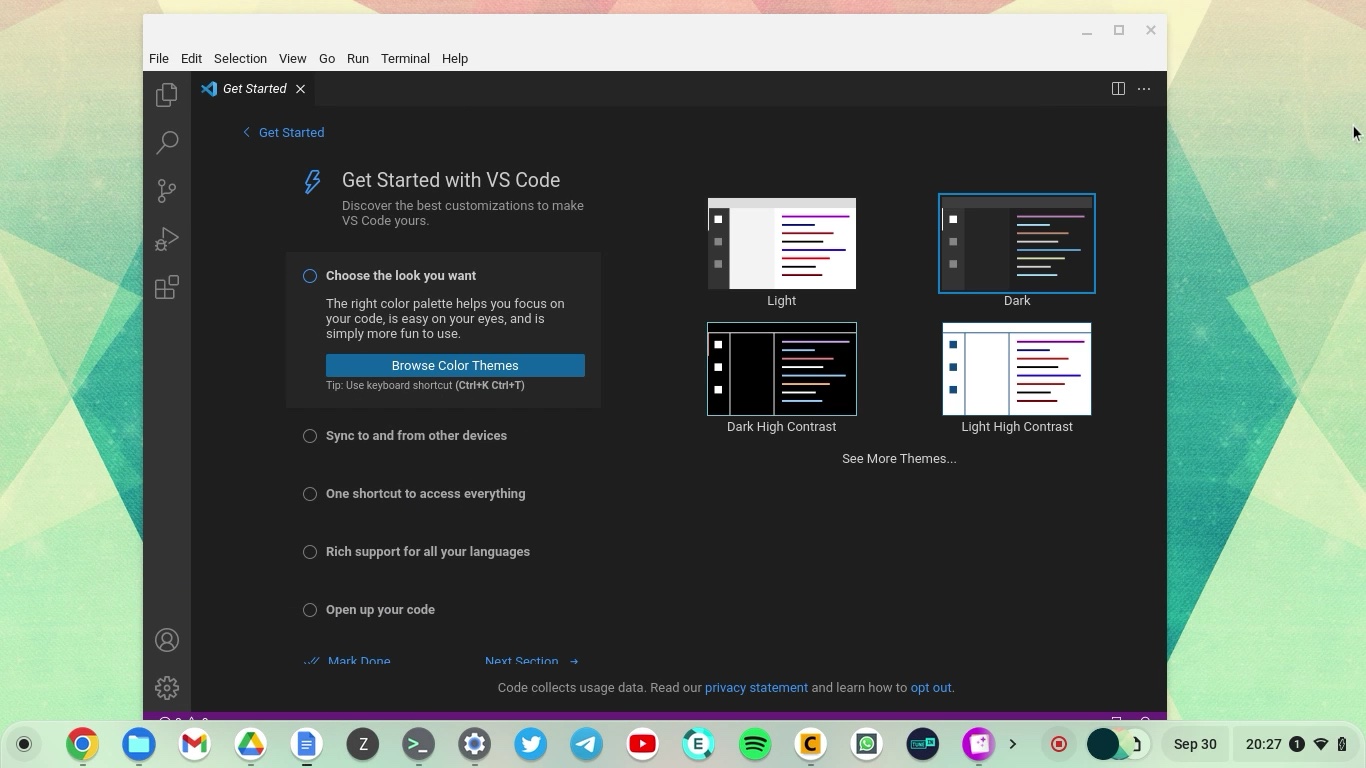Screen dimensions: 1366x768
Task: Choose the Dark High Contrast theme thumbnail
Action: 782,369
